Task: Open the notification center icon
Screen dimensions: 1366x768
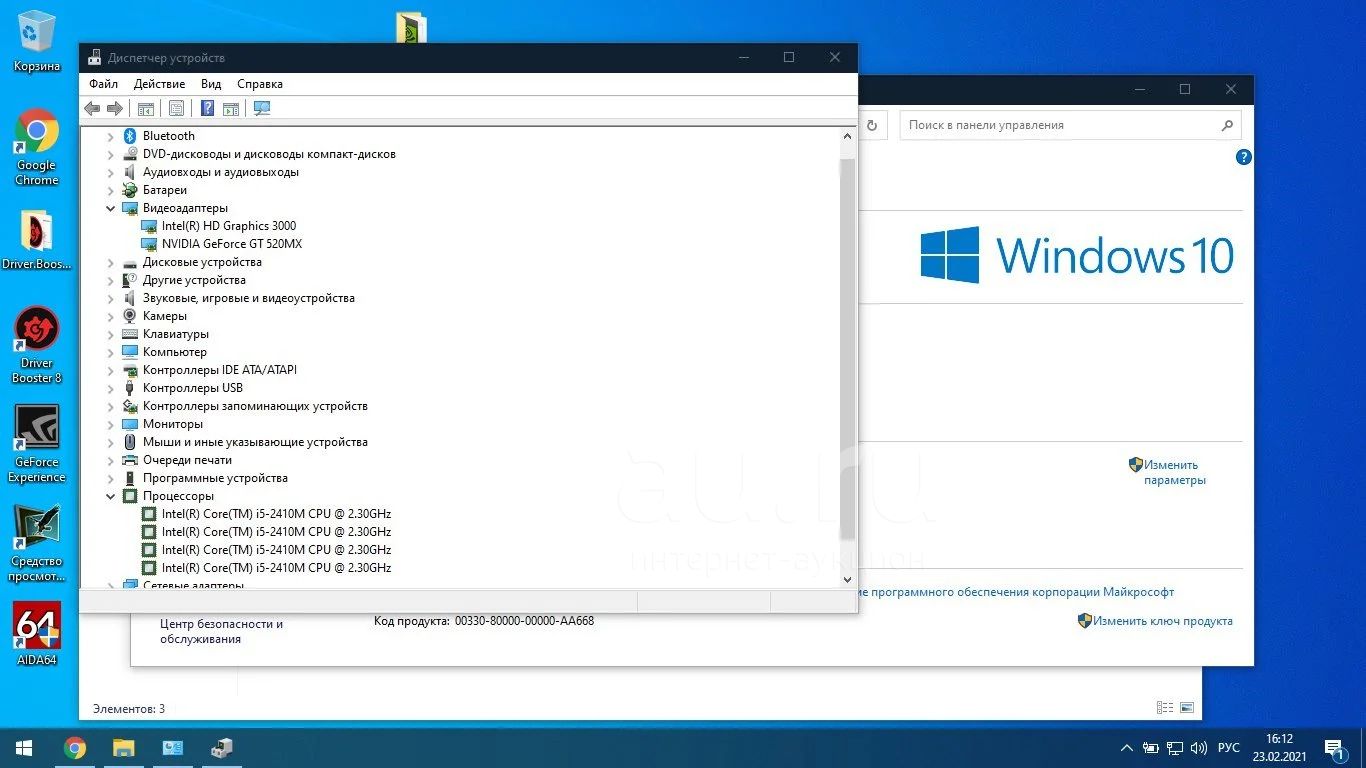Action: tap(1334, 748)
